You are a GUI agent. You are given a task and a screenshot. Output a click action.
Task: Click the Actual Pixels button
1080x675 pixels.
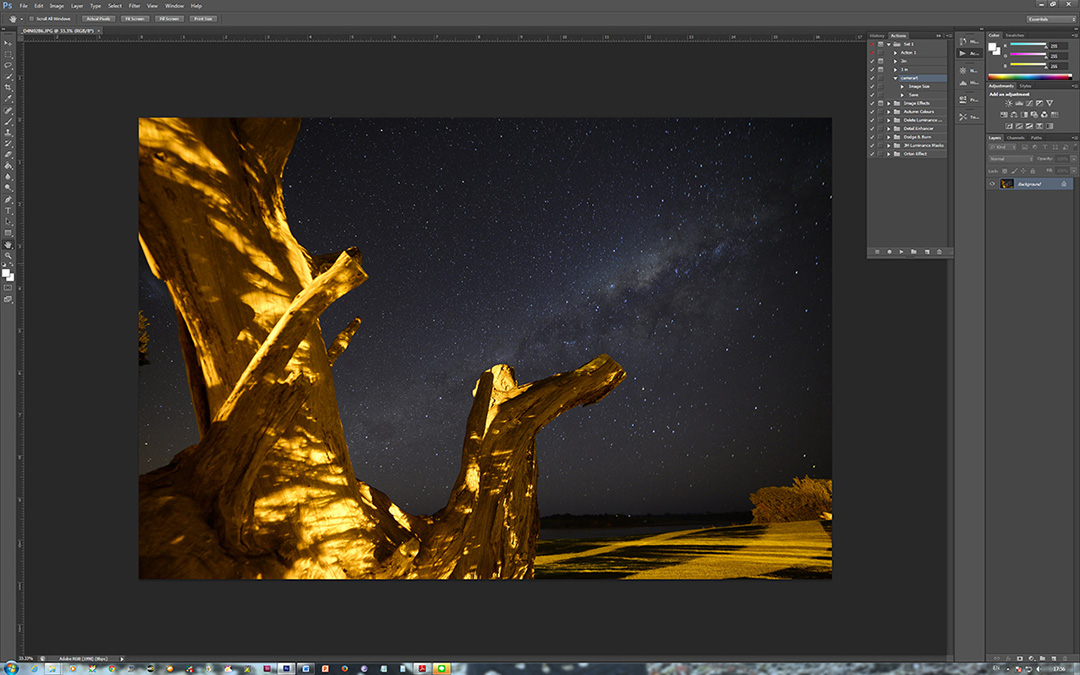coord(97,18)
